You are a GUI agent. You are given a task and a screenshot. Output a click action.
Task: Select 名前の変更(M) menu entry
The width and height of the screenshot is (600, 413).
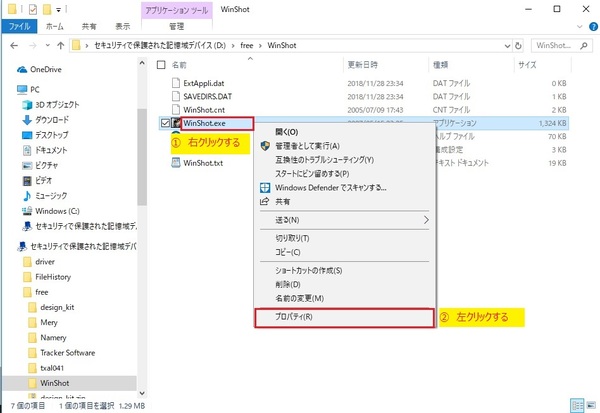pos(344,298)
